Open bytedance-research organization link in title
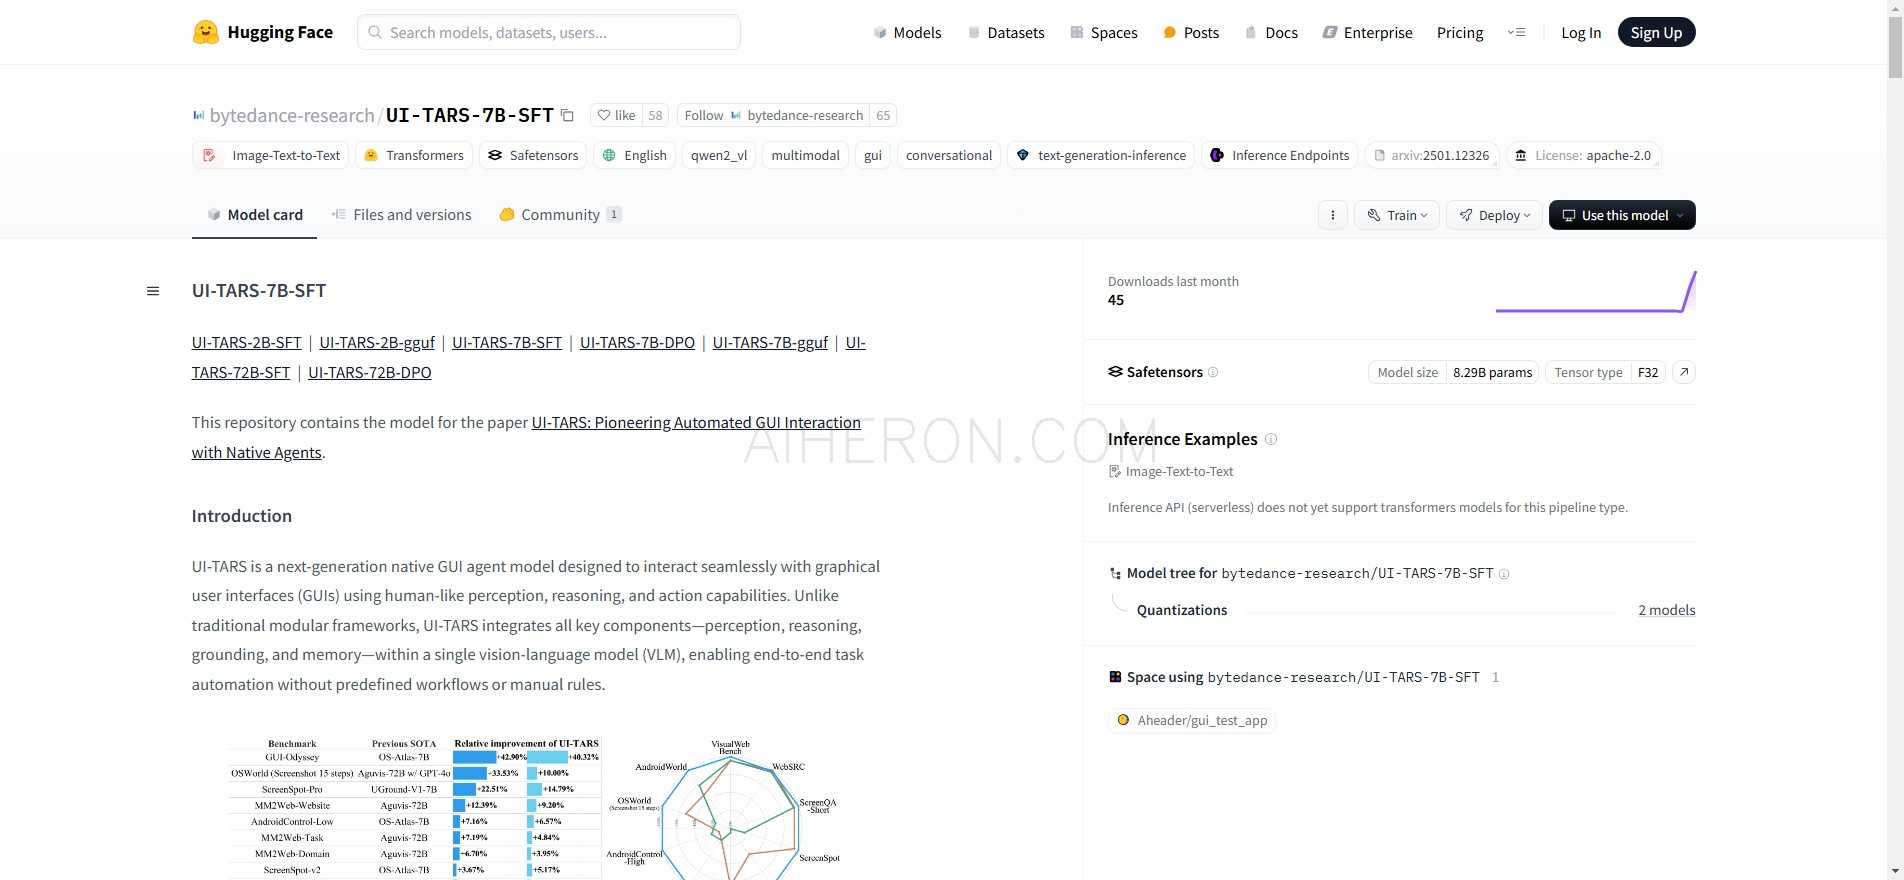Viewport: 1904px width, 880px height. 292,115
